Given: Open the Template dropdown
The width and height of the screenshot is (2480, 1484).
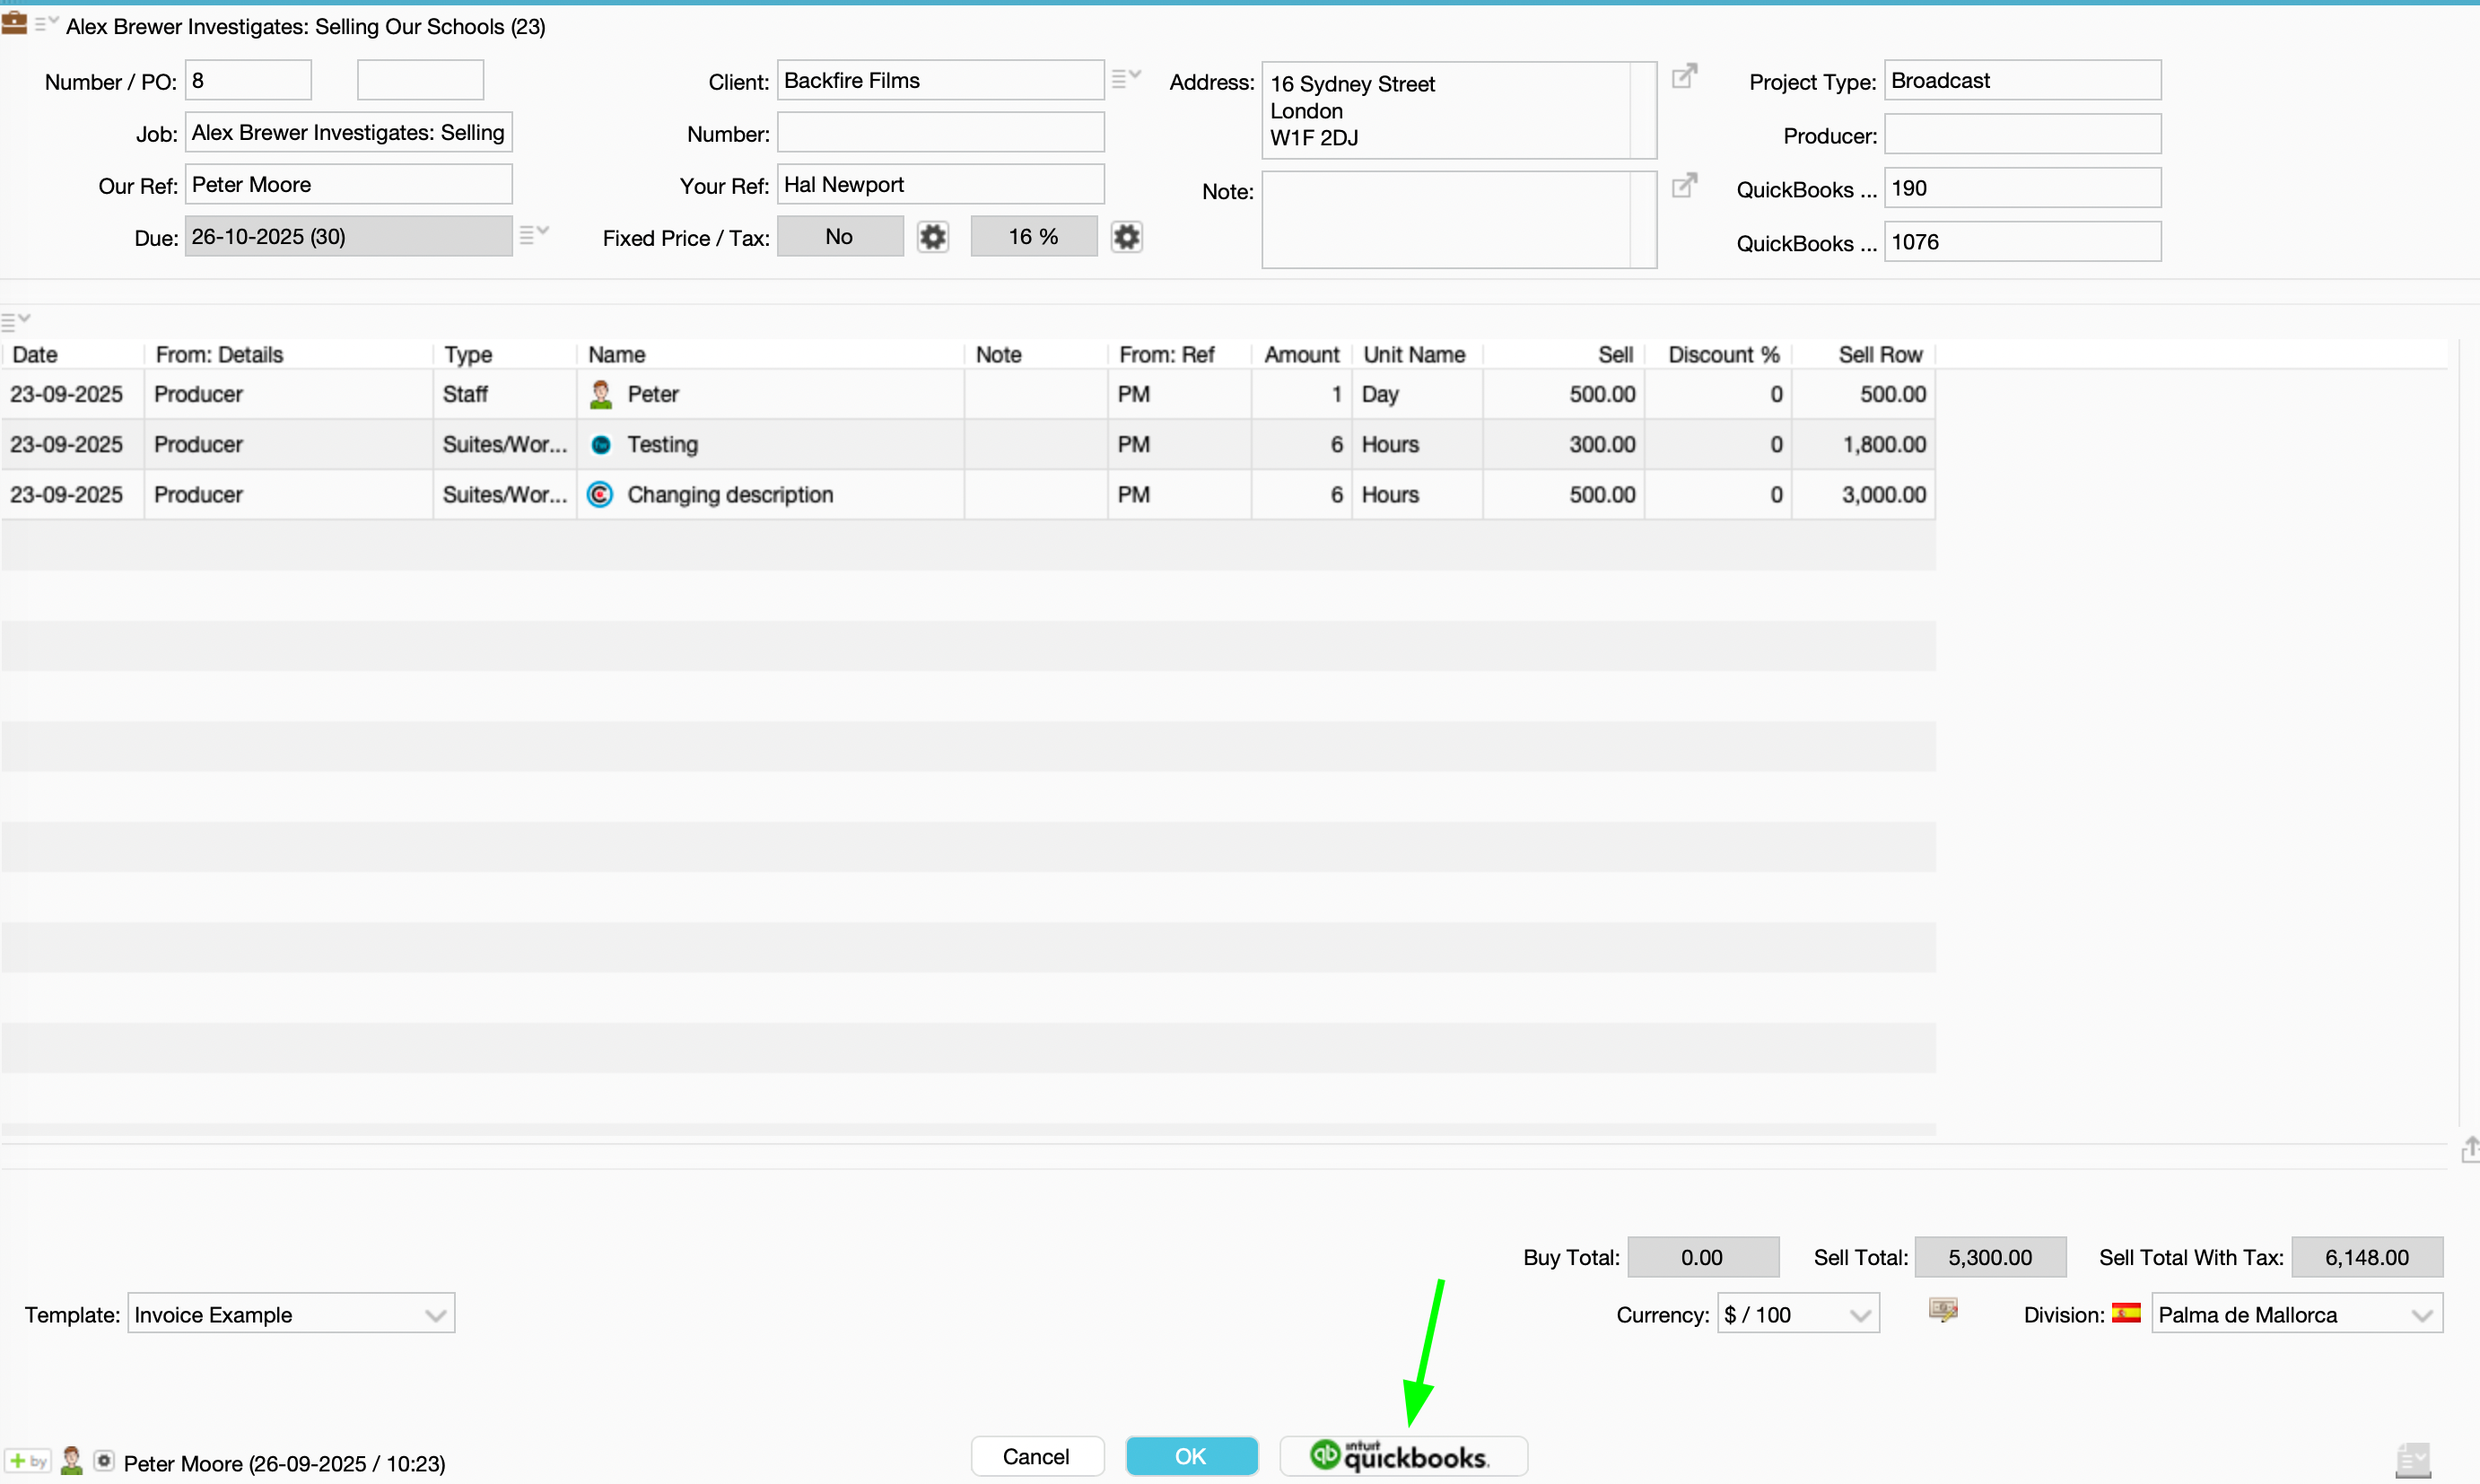Looking at the screenshot, I should [290, 1314].
